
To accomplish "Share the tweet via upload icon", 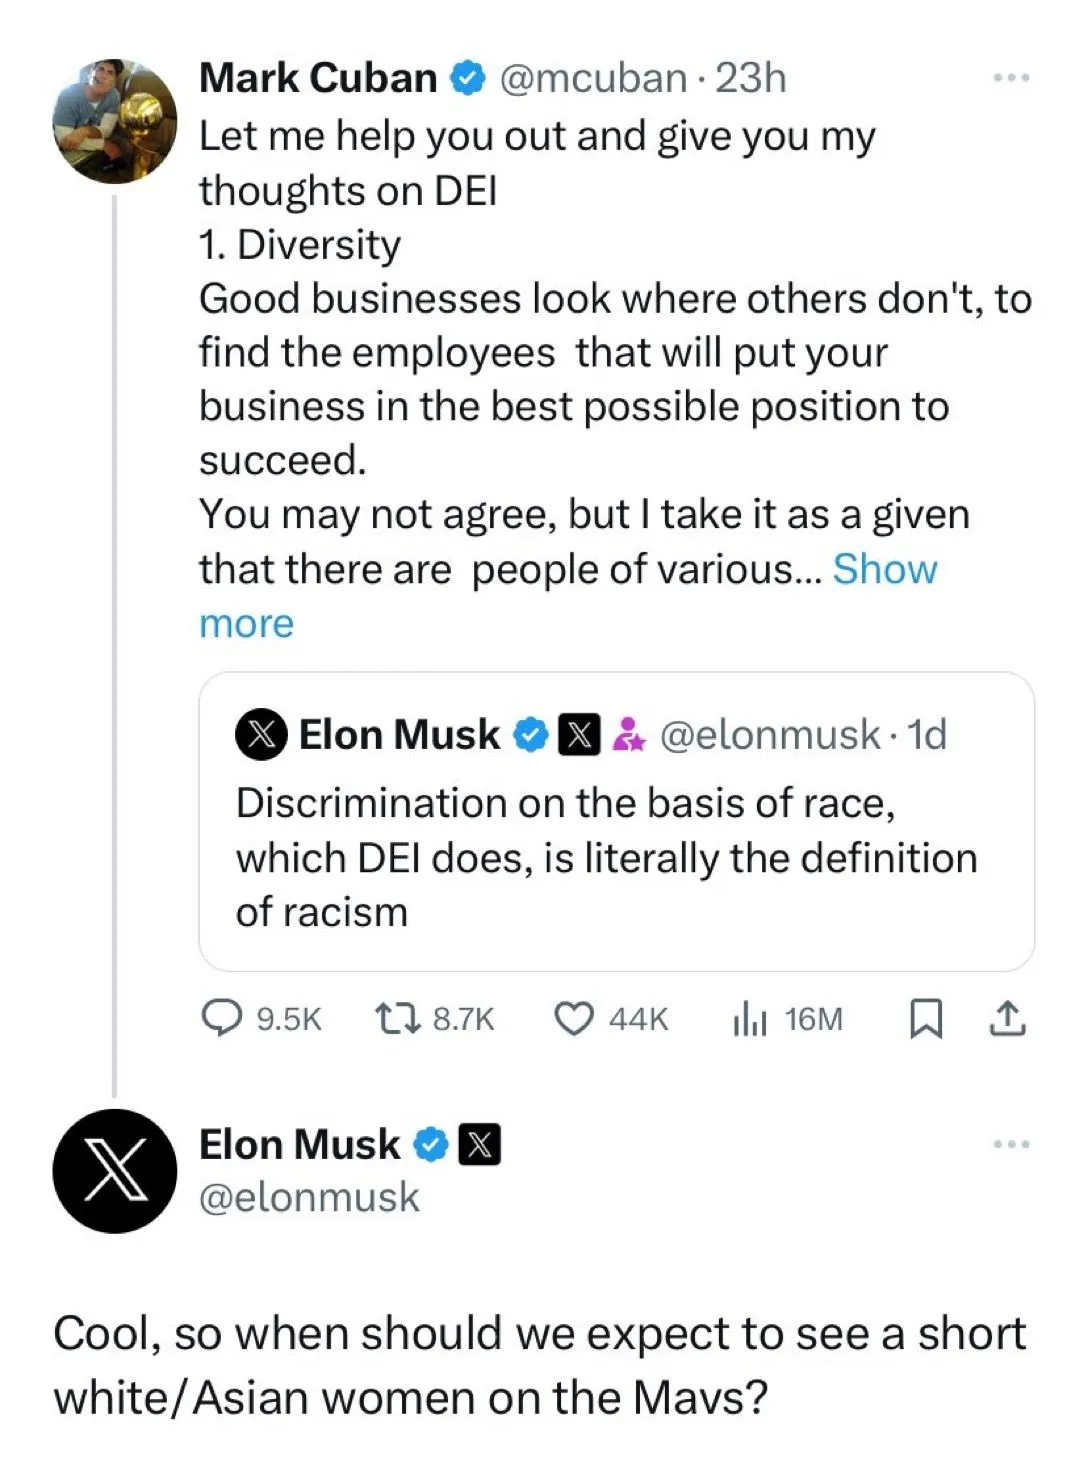I will [x=1007, y=1018].
